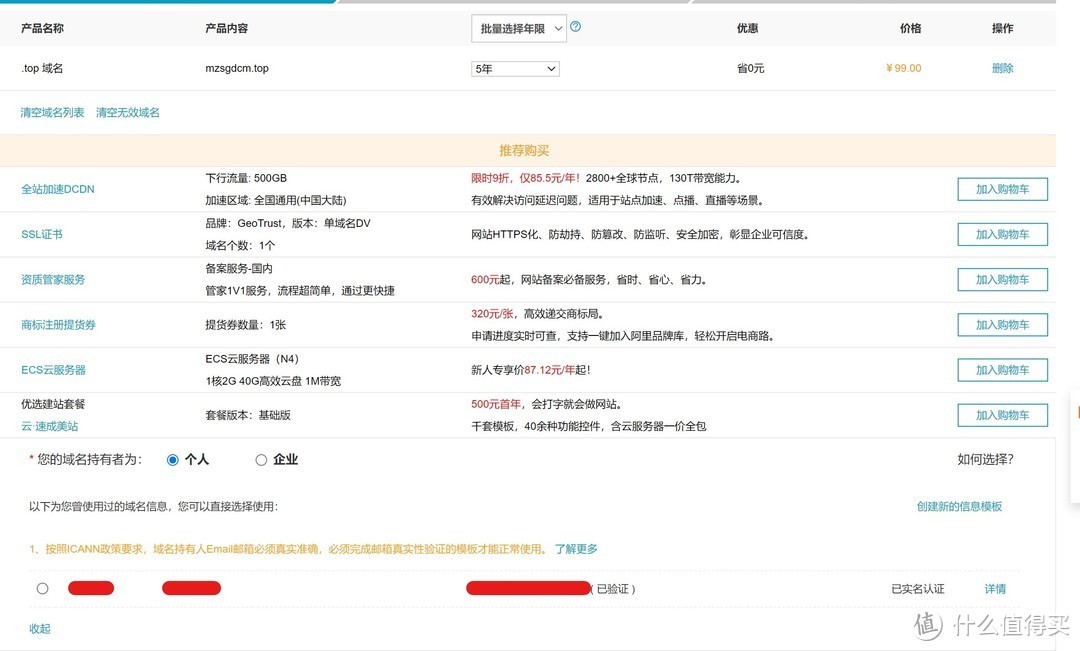Click 清空域名列表 to clear domains
1080x651 pixels.
coord(50,112)
